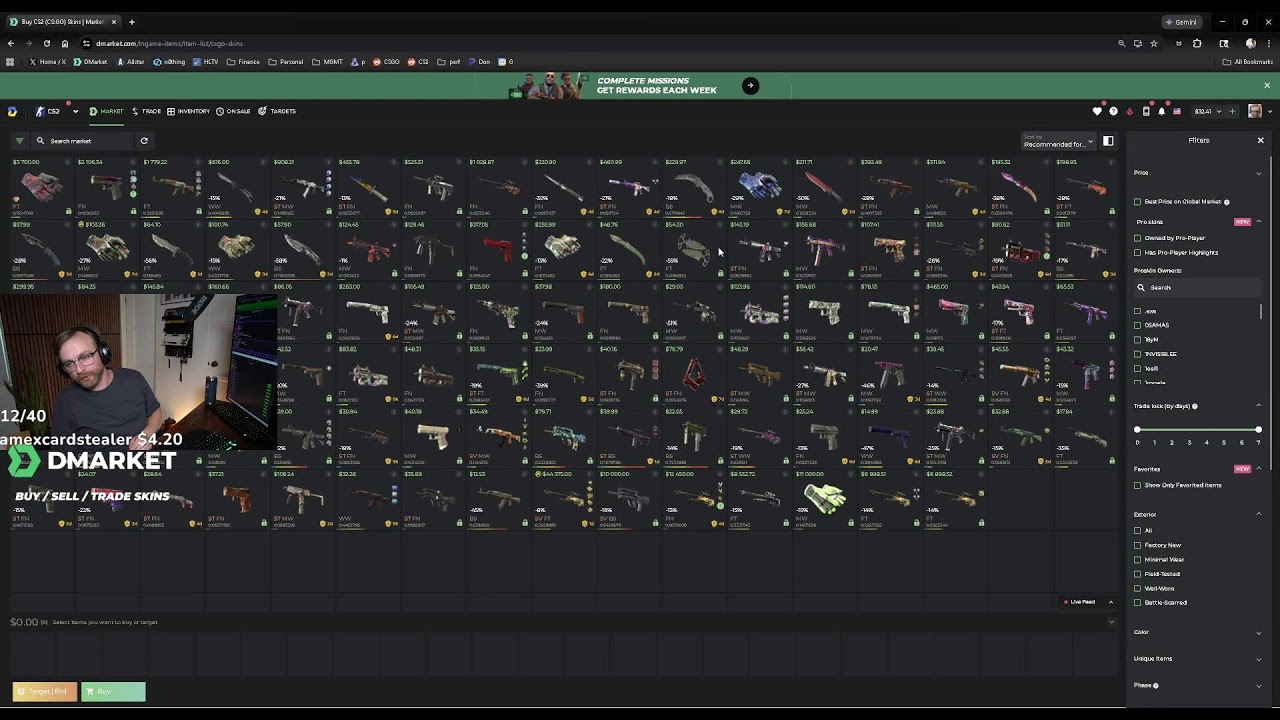Image resolution: width=1280 pixels, height=720 pixels.
Task: Check the OSAMAS owner checkbox
Action: [1137, 325]
